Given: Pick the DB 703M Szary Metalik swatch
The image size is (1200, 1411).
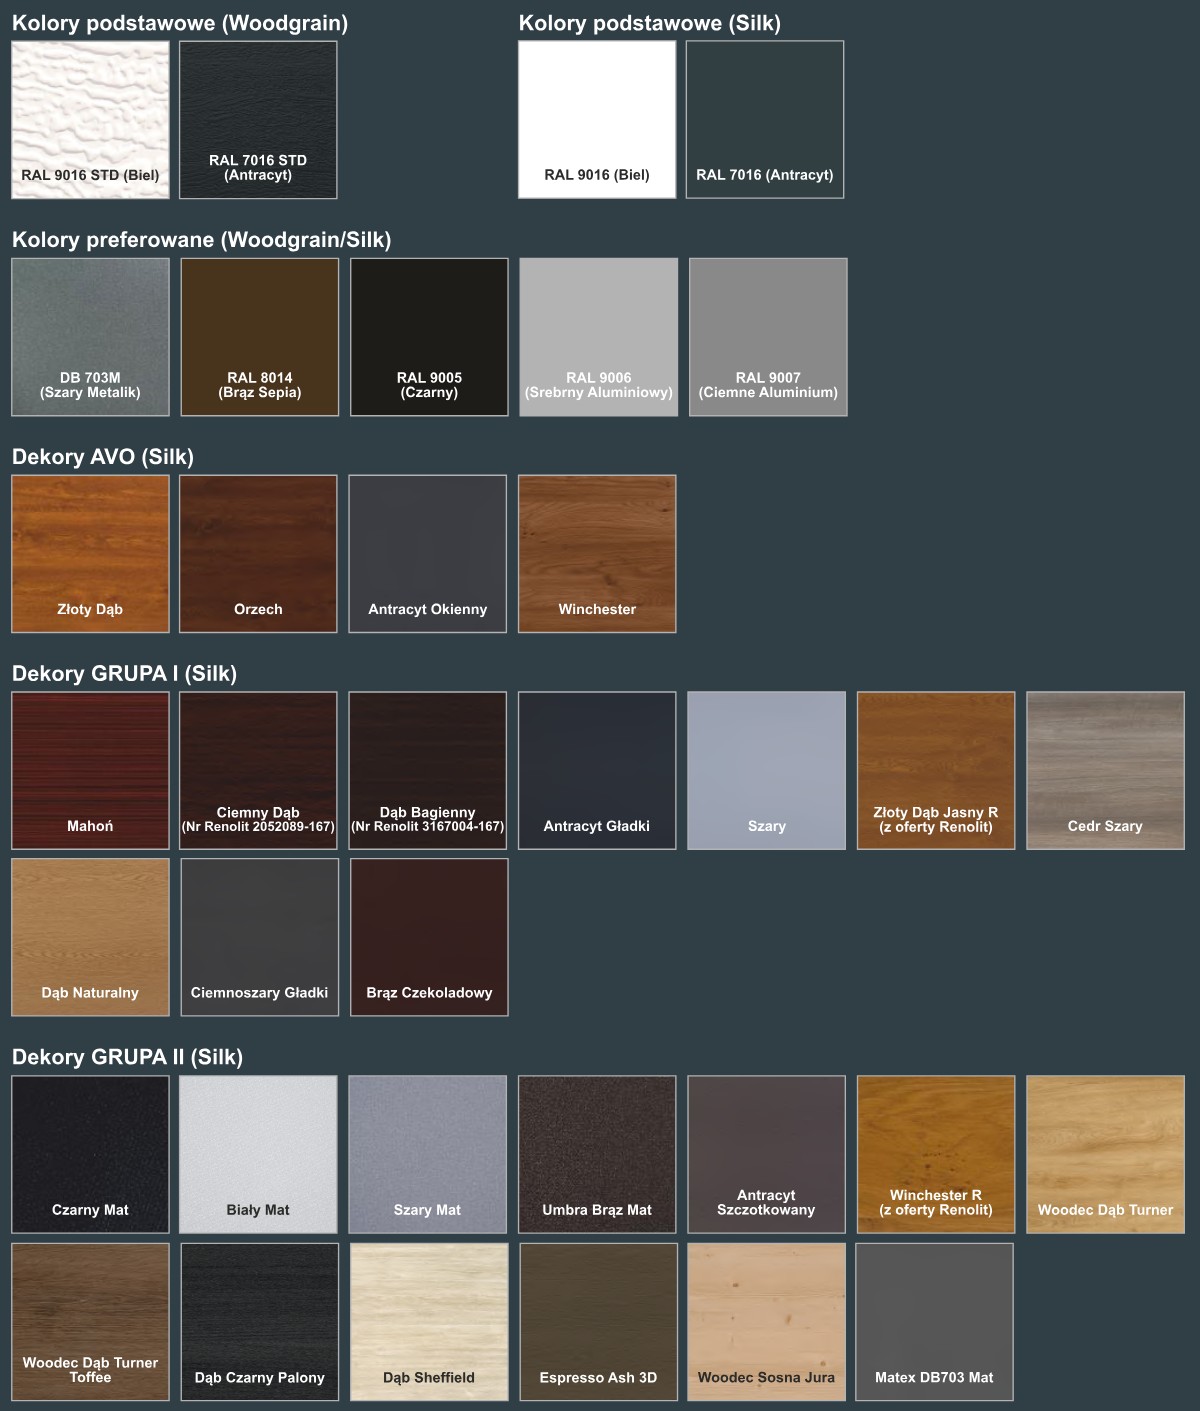Looking at the screenshot, I should tap(90, 336).
